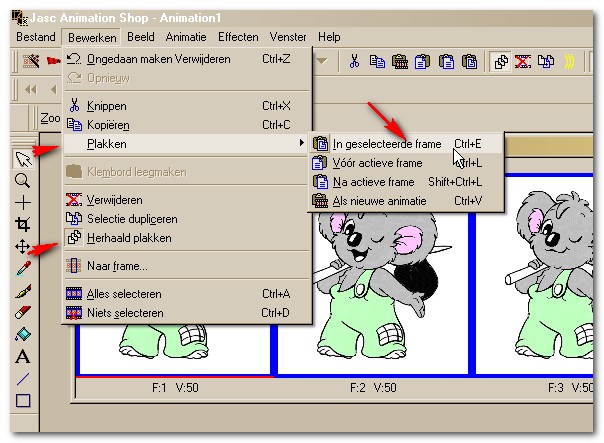This screenshot has width=604, height=443.
Task: Select the Arrow pointer tool
Action: [23, 159]
